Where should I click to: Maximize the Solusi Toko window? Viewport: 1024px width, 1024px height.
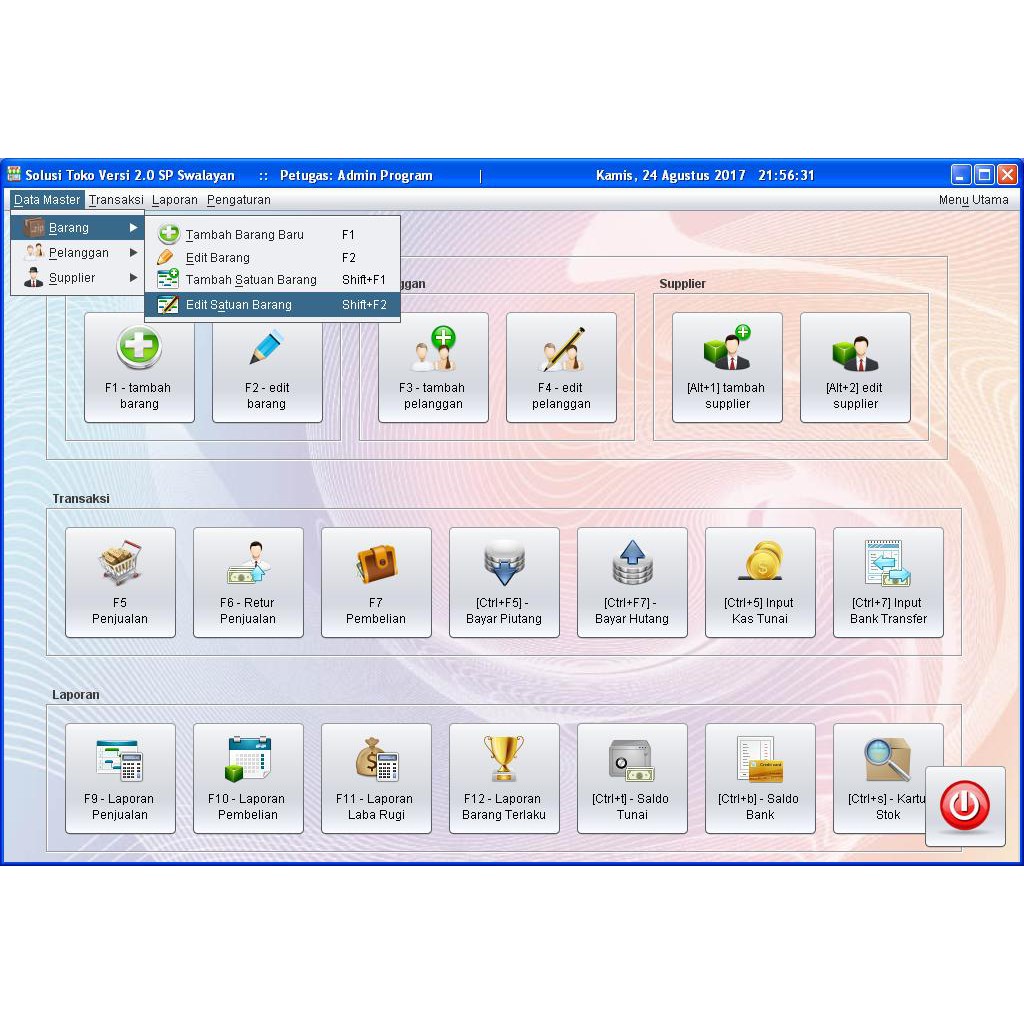coord(984,174)
